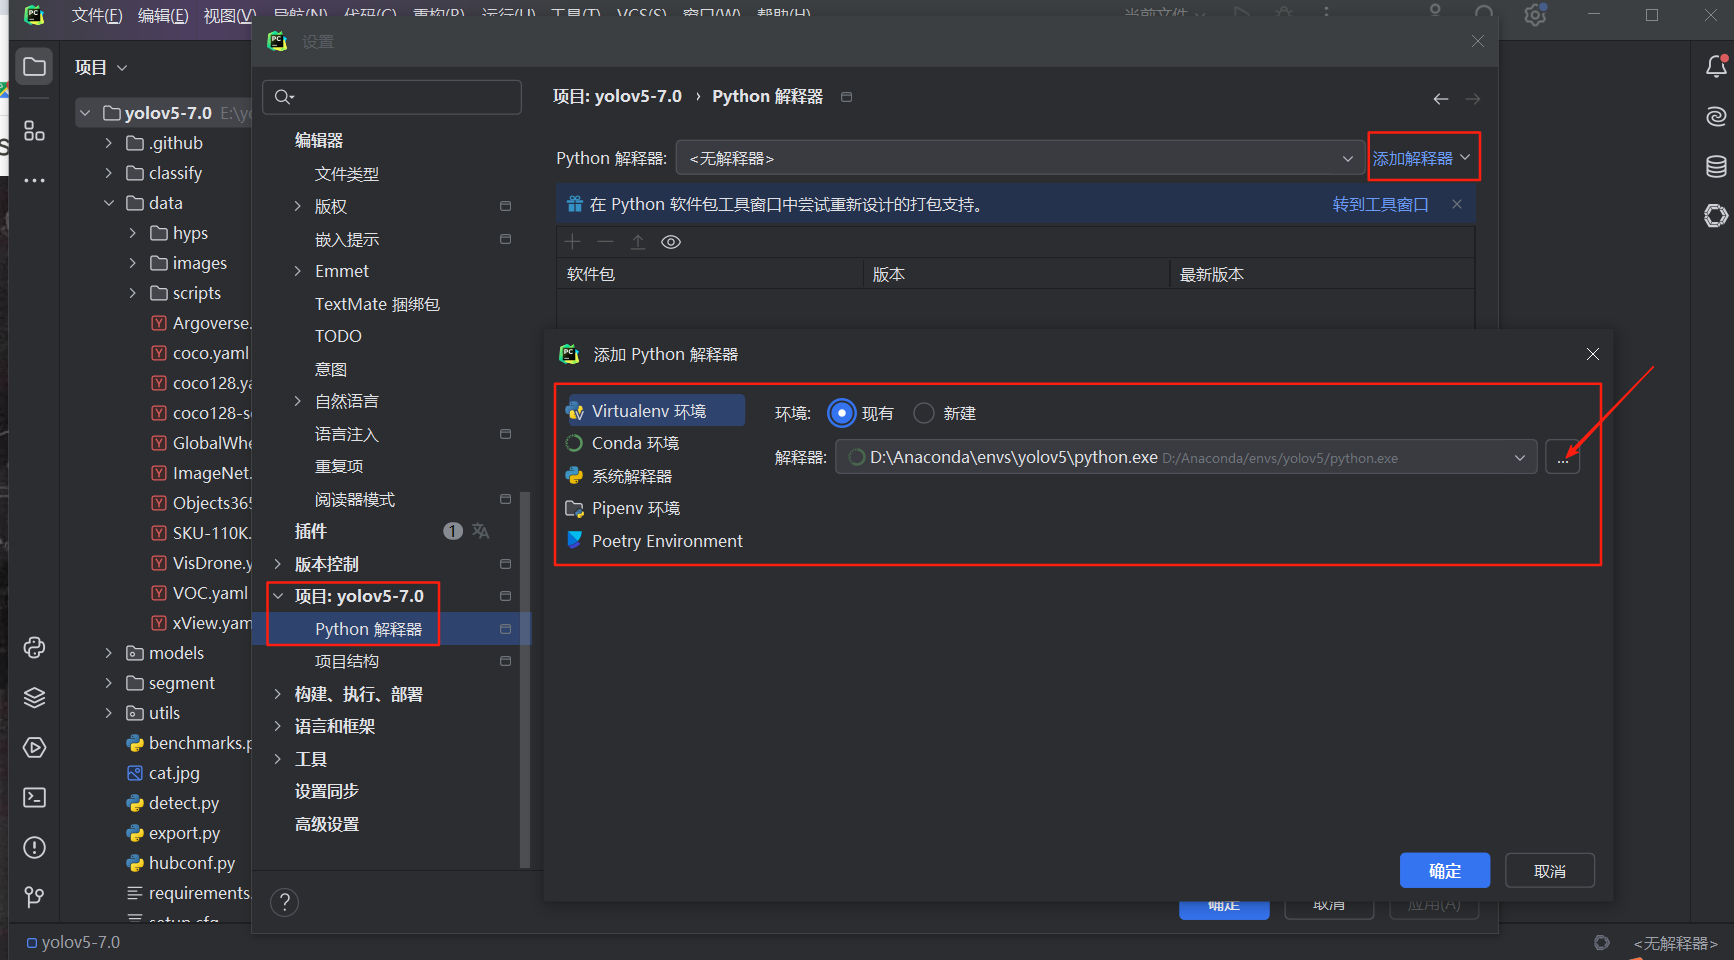Select Virtualenv 环境 in interpreter type list

654,411
